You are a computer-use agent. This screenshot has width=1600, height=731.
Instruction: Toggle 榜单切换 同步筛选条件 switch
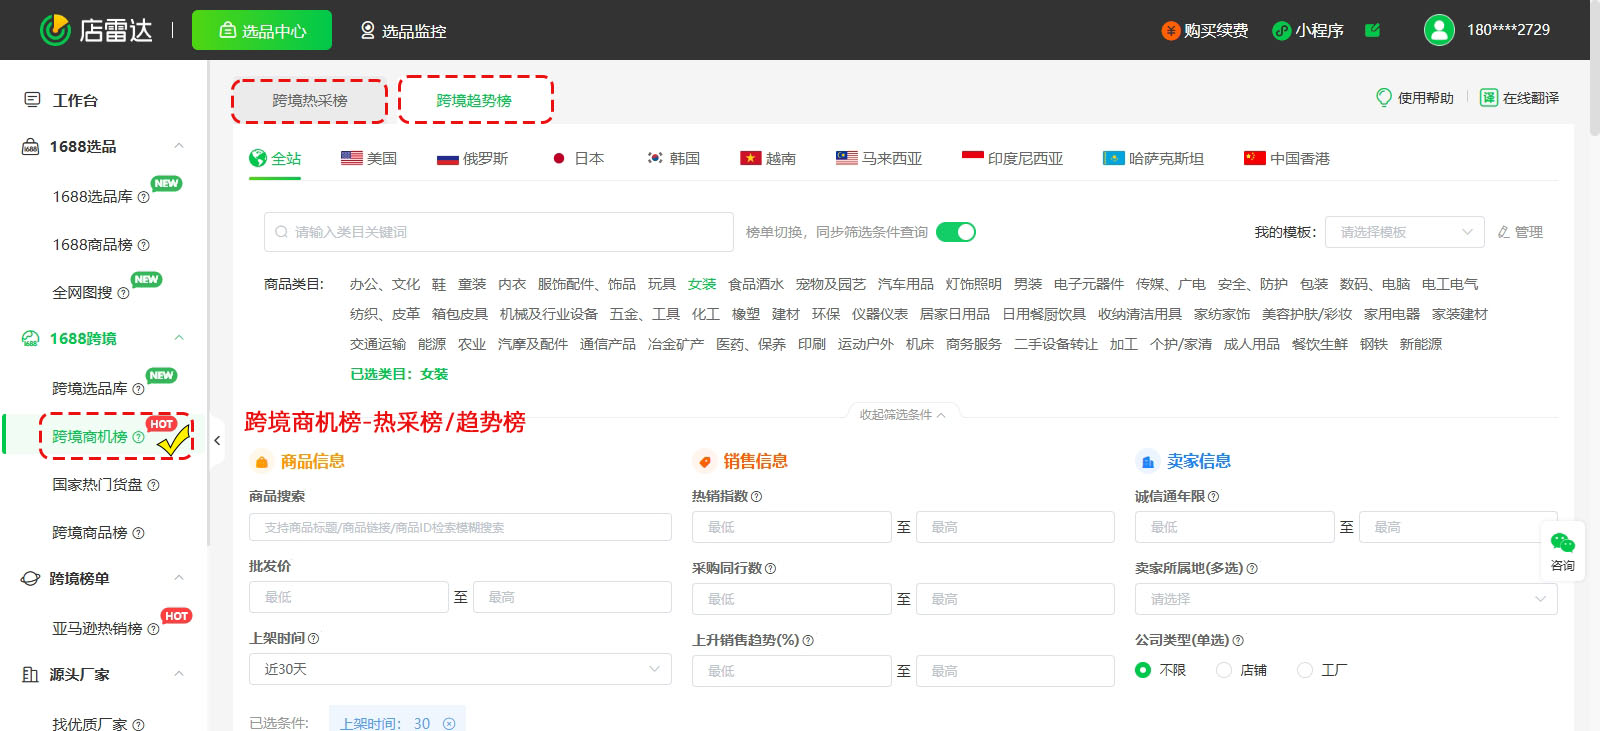coord(956,232)
